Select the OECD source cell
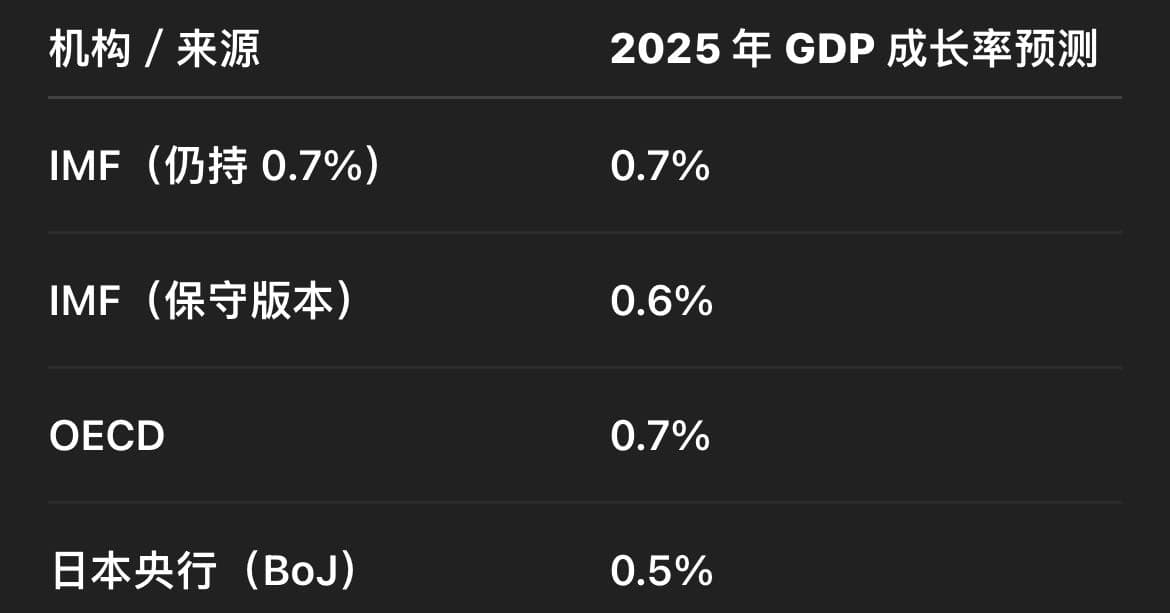 pos(107,436)
